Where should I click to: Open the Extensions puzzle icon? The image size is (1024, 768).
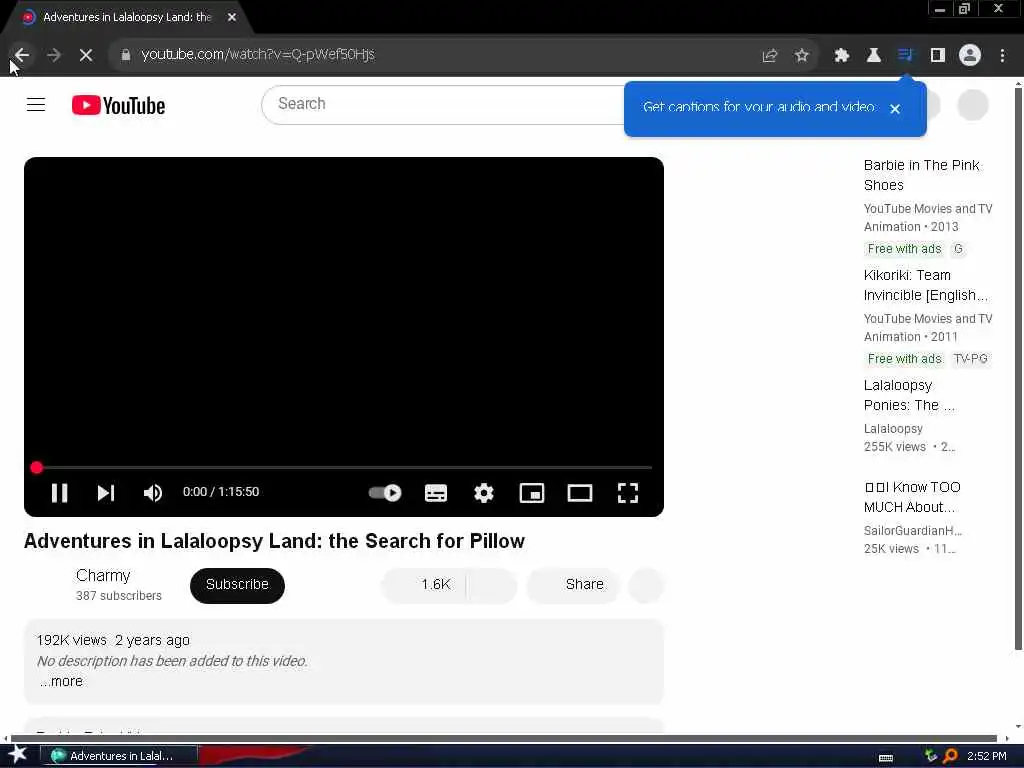pyautogui.click(x=841, y=56)
